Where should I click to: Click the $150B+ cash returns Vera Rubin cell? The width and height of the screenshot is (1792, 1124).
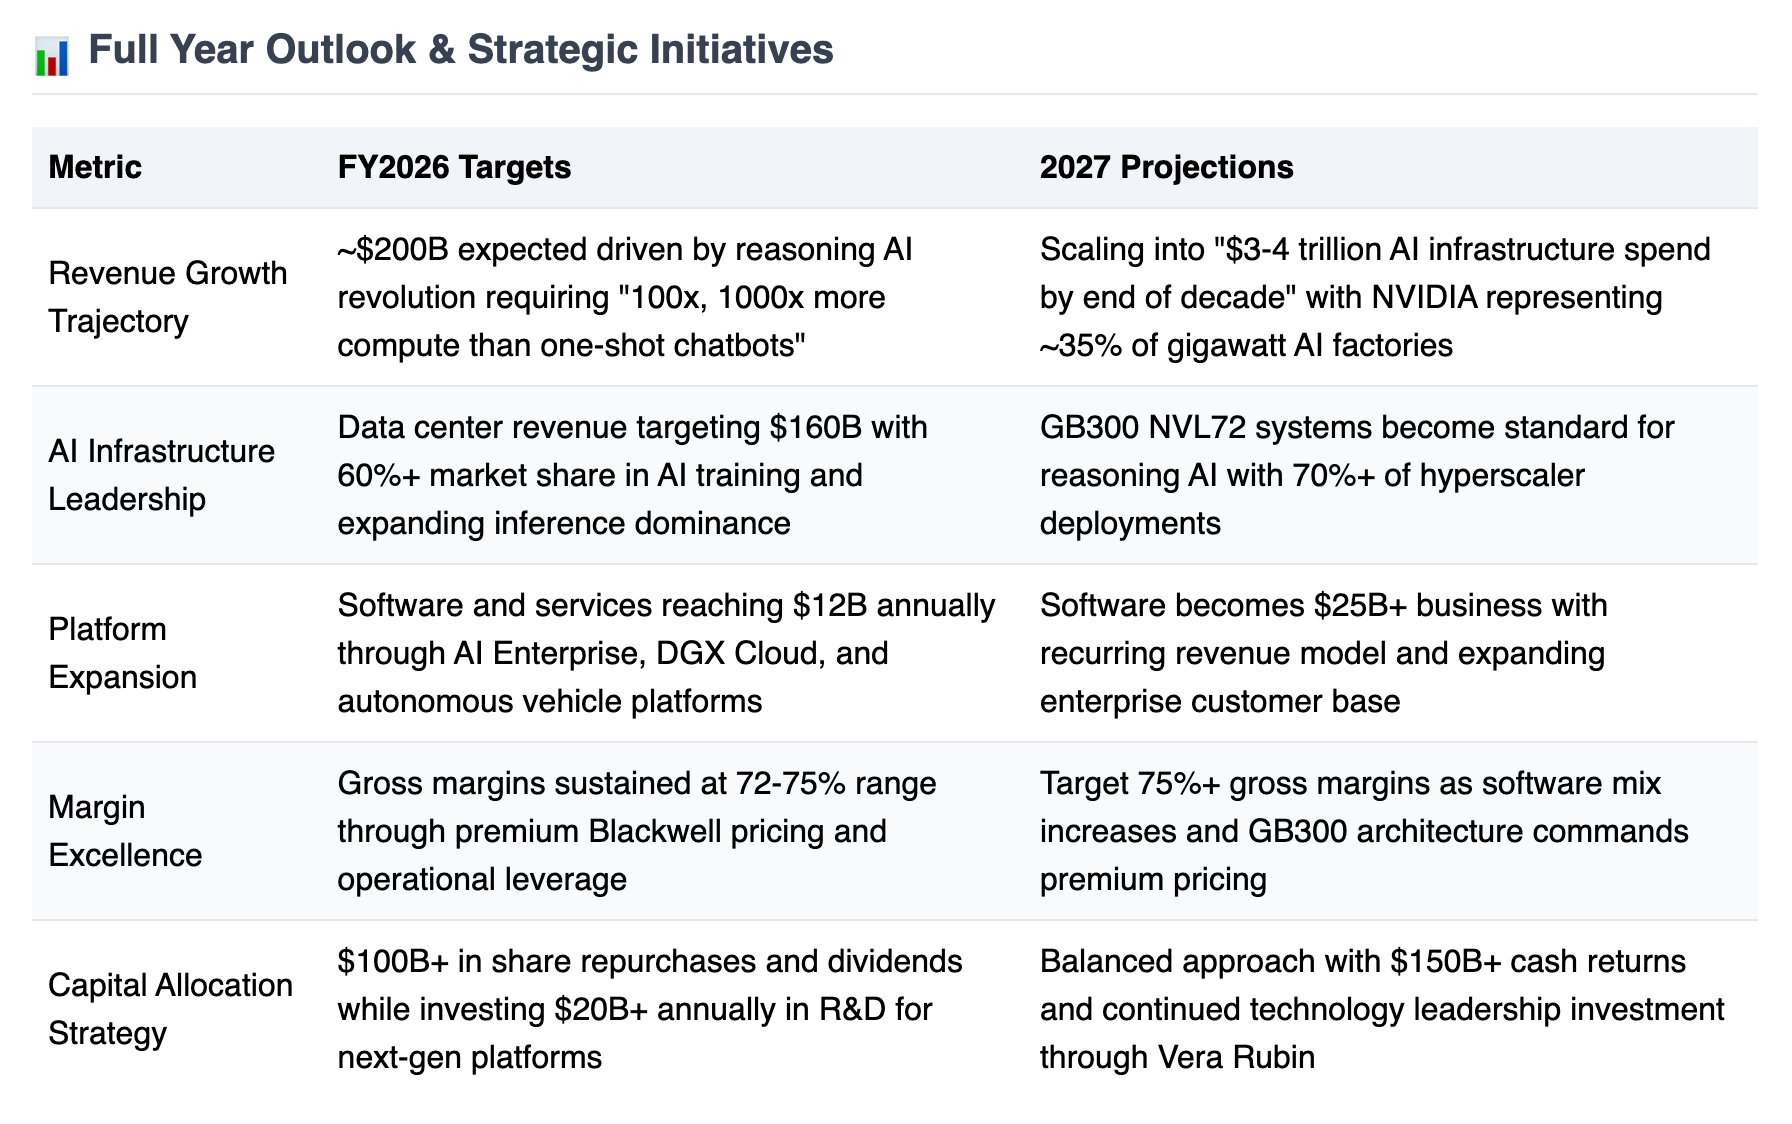coord(1382,1009)
